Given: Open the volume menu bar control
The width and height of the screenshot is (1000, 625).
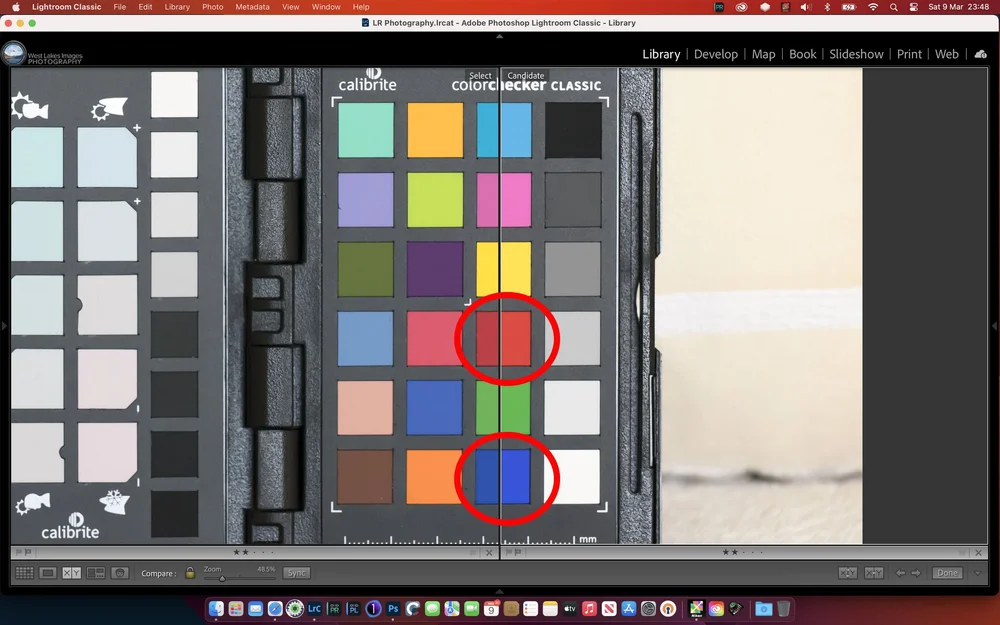Looking at the screenshot, I should pos(806,7).
